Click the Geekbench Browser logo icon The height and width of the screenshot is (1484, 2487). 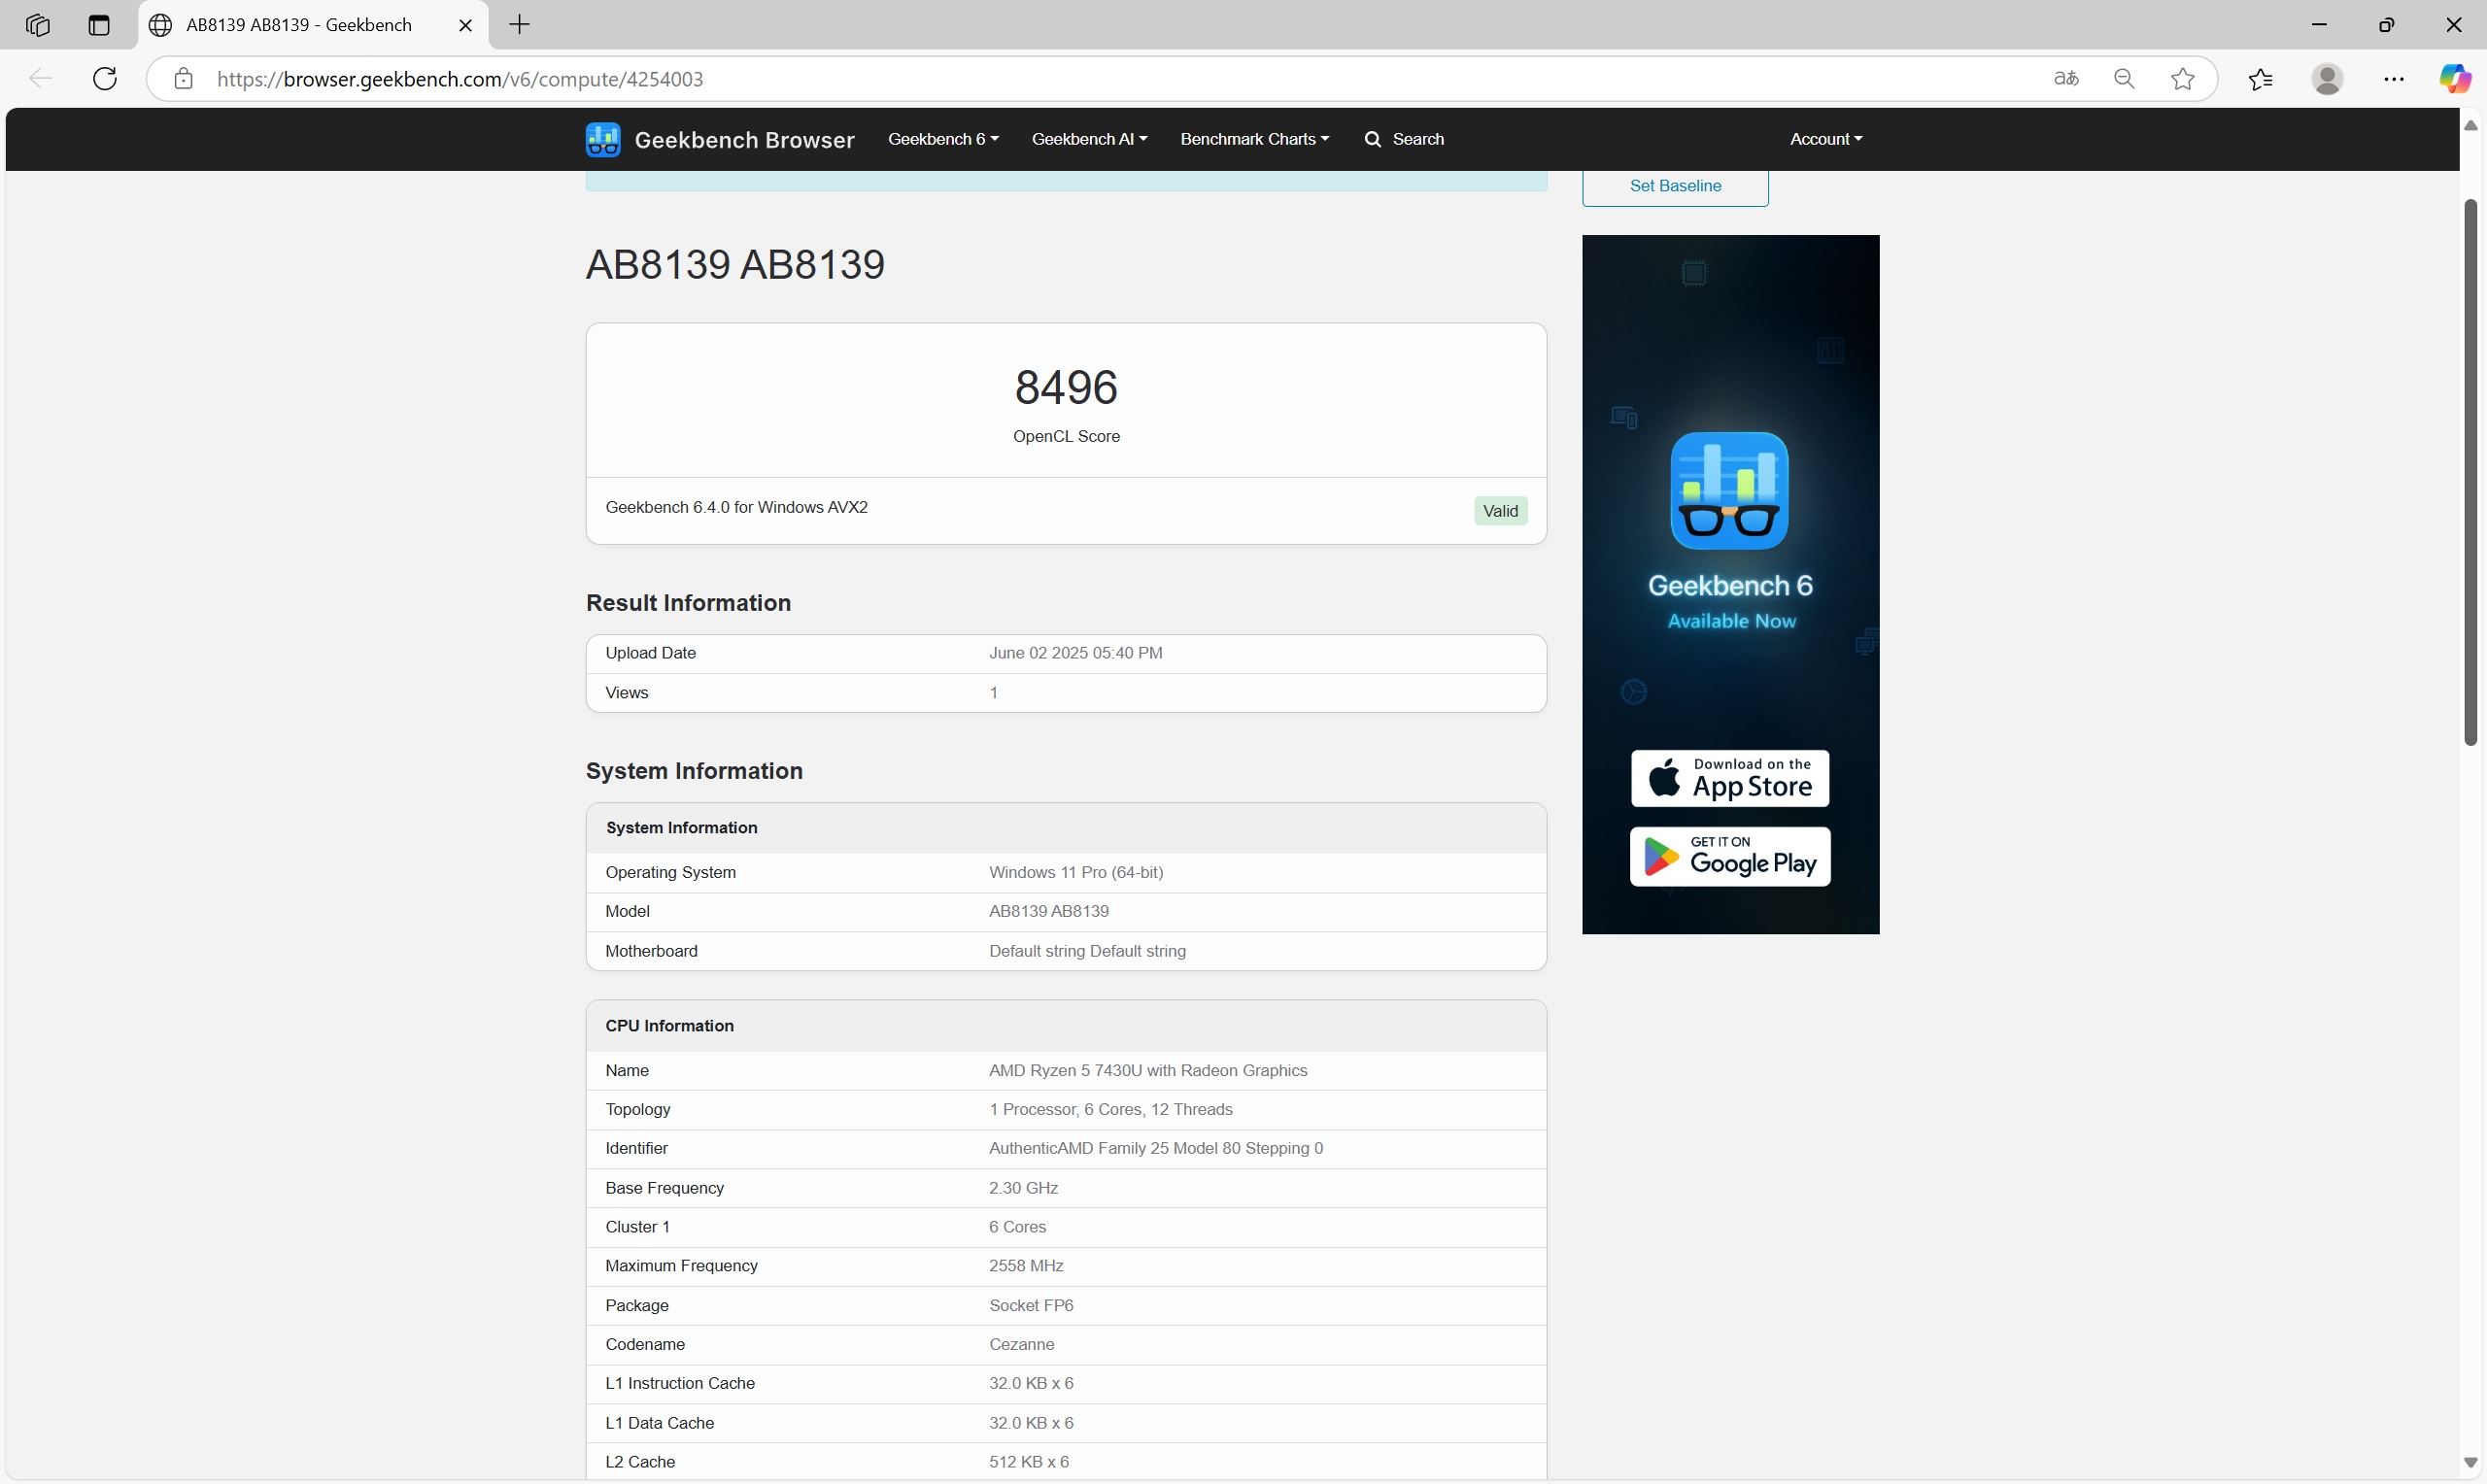[603, 139]
